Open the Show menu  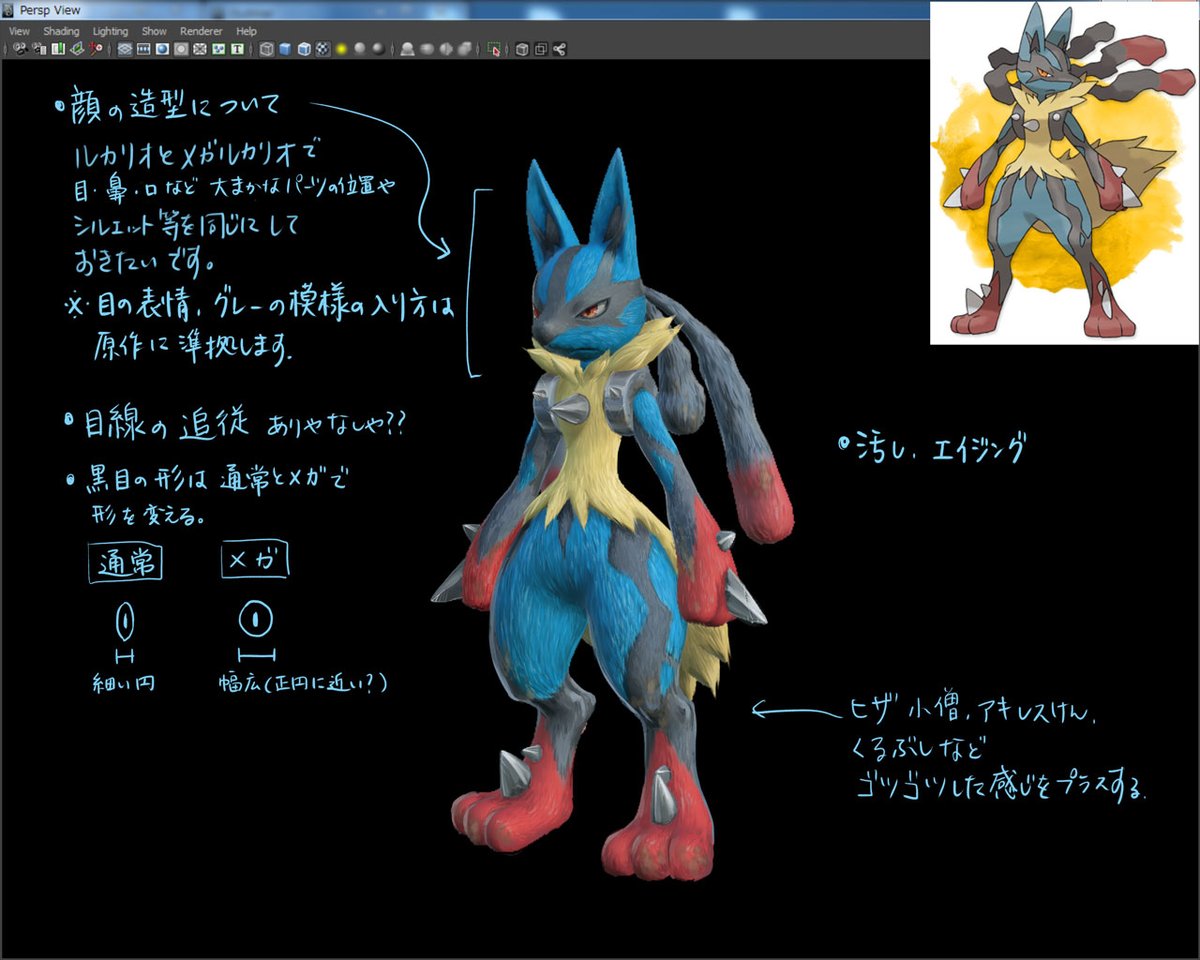[x=154, y=32]
